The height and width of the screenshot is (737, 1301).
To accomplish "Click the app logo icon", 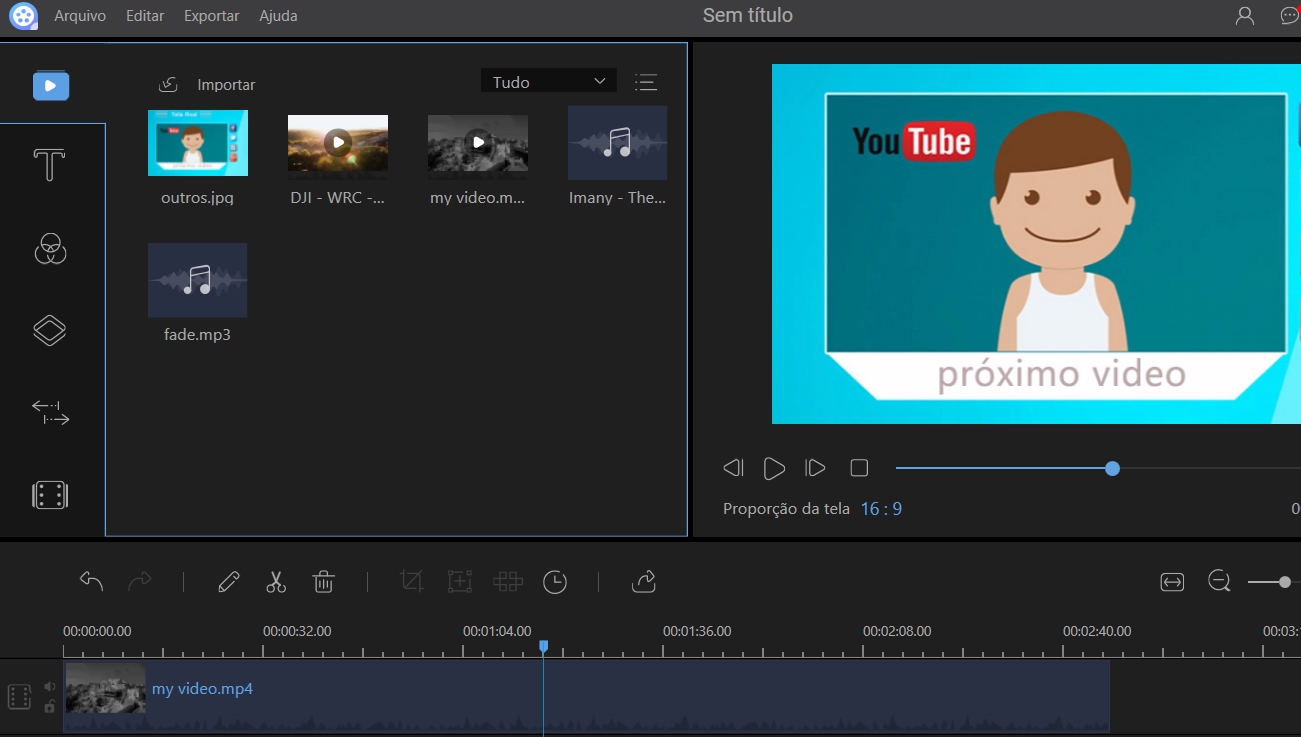I will [x=23, y=16].
